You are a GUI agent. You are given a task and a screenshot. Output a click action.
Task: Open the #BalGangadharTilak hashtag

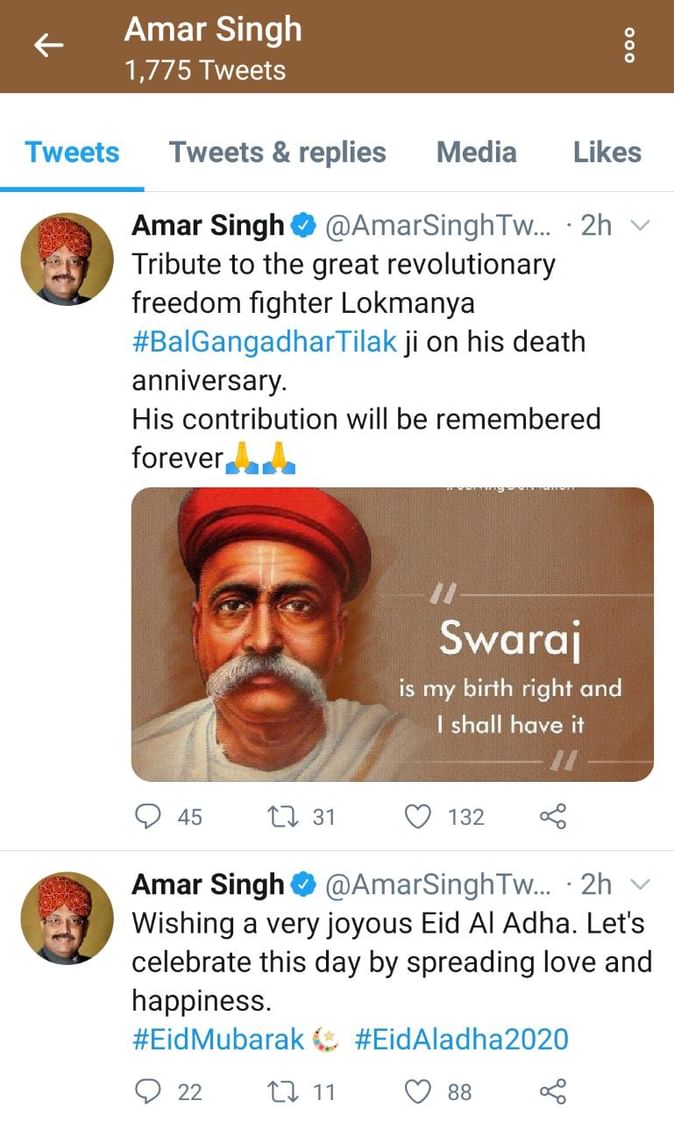[x=264, y=342]
